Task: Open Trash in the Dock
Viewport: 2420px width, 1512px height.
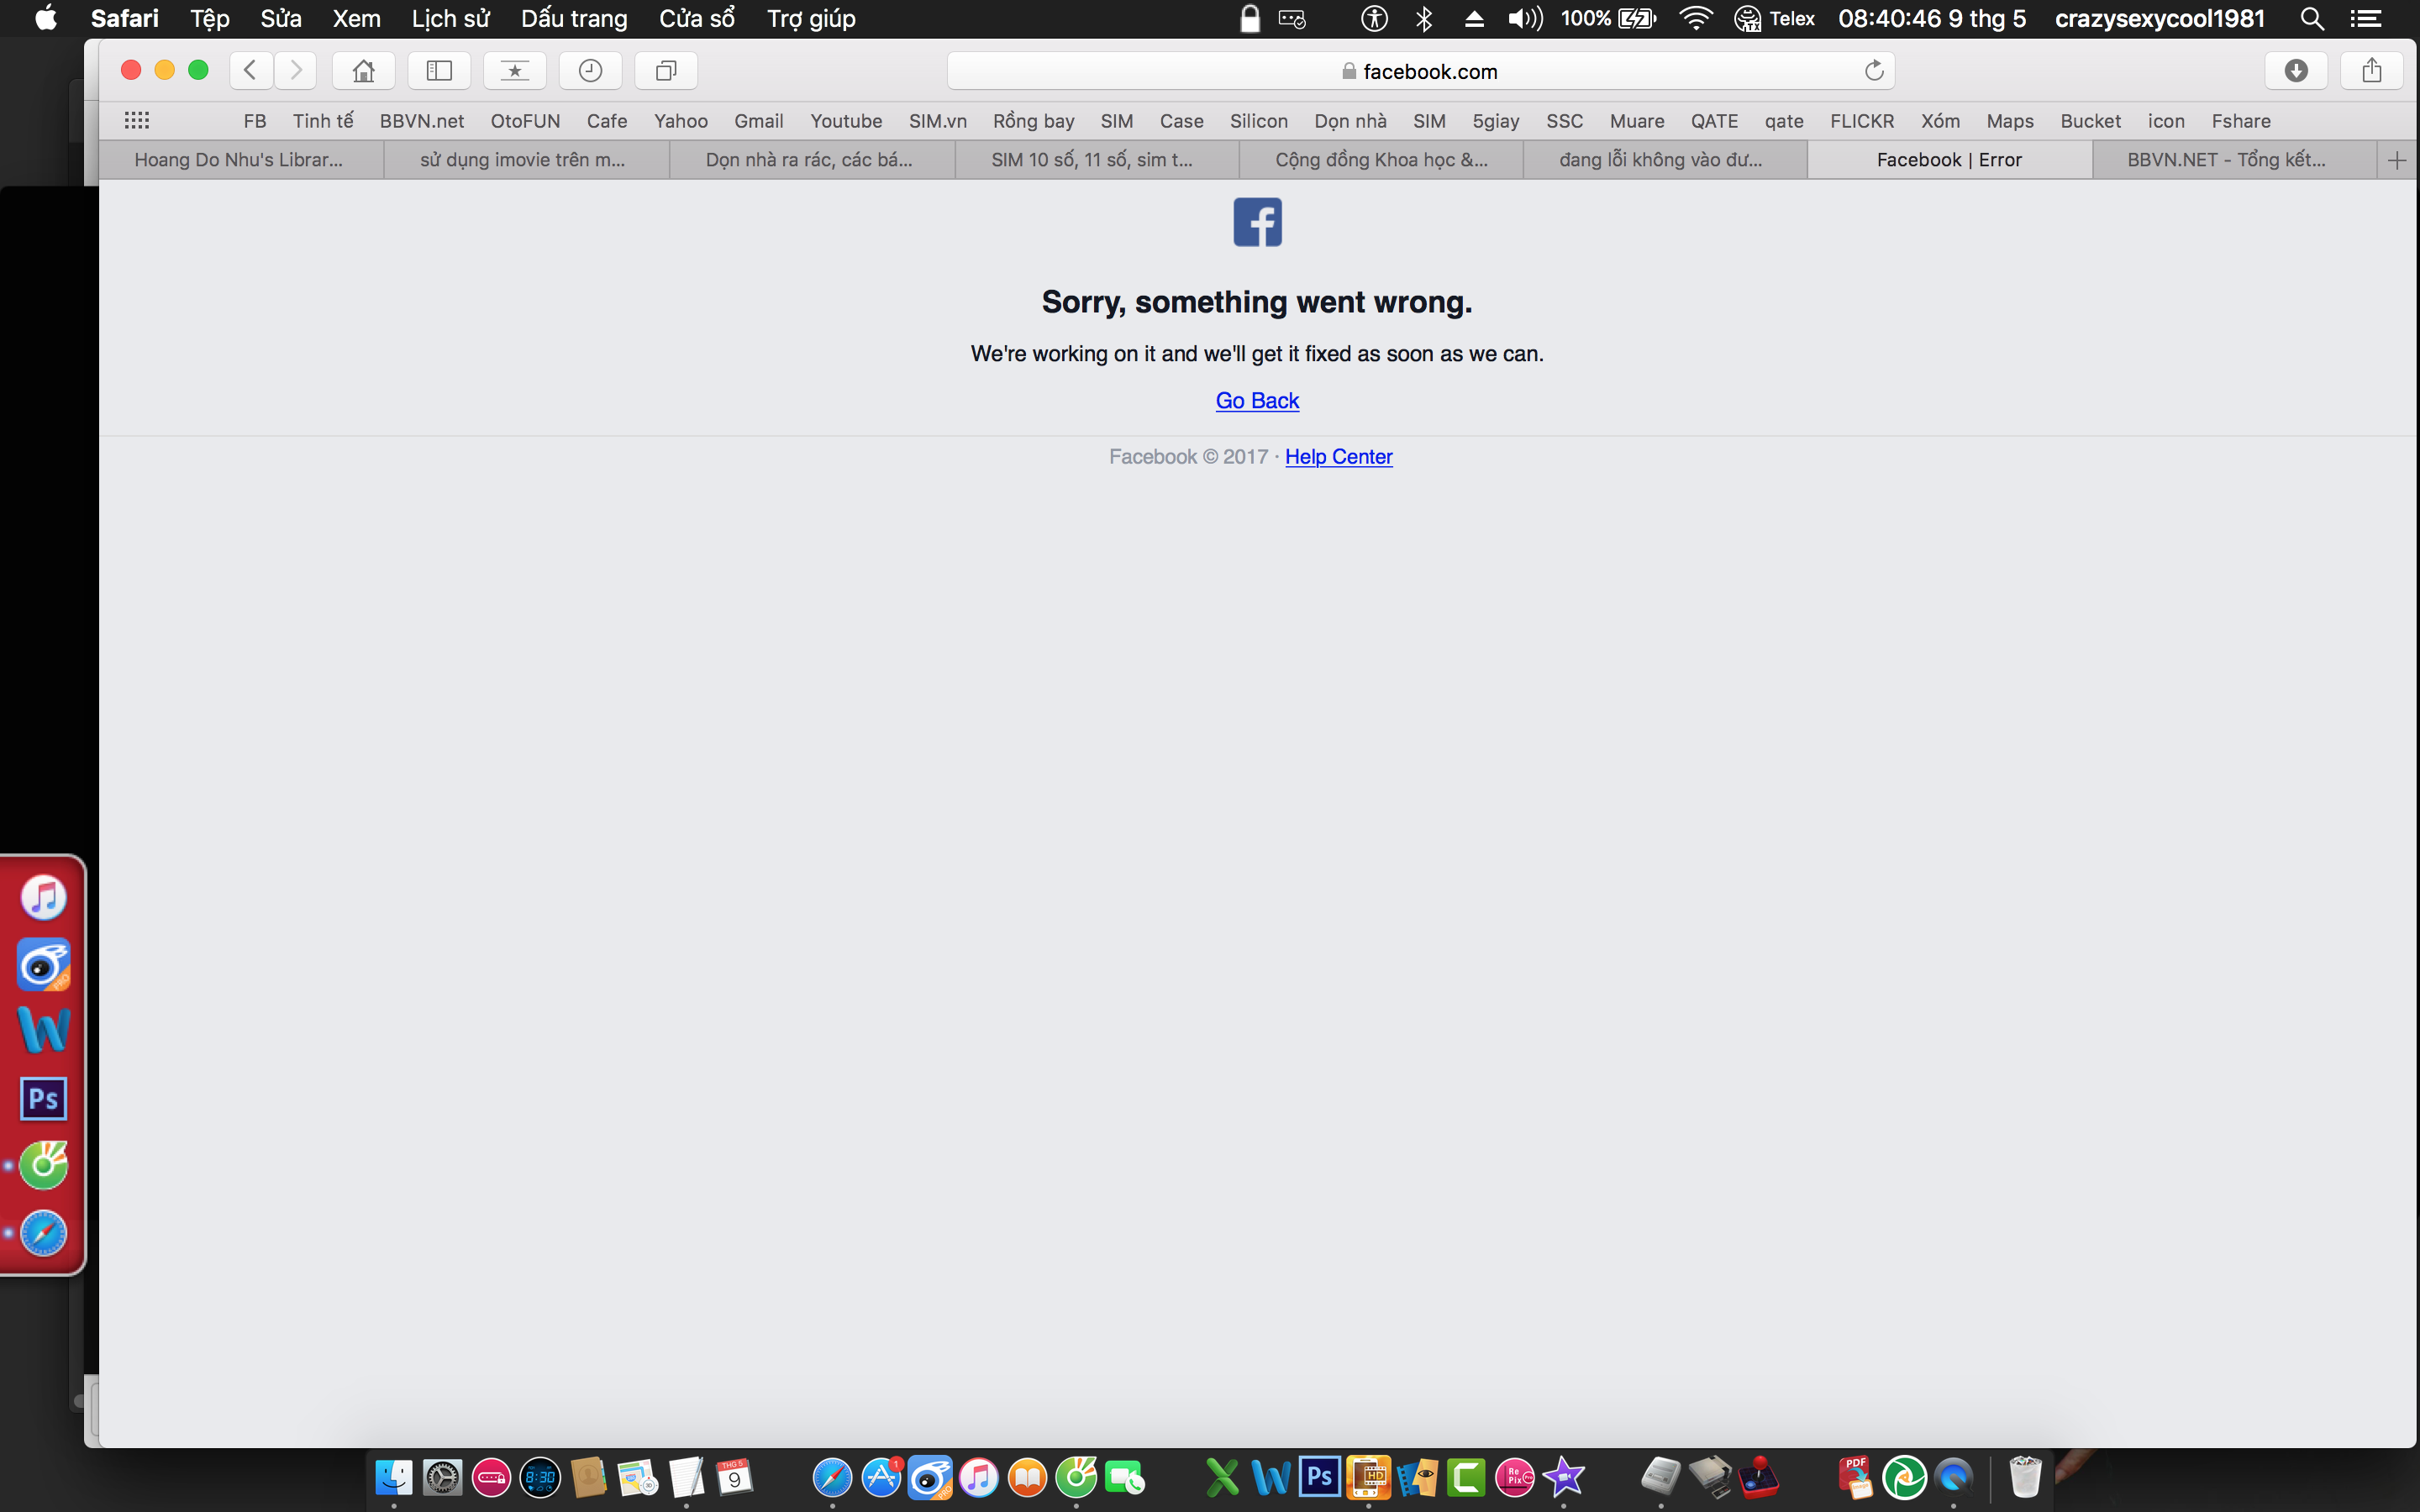Action: point(2025,1477)
